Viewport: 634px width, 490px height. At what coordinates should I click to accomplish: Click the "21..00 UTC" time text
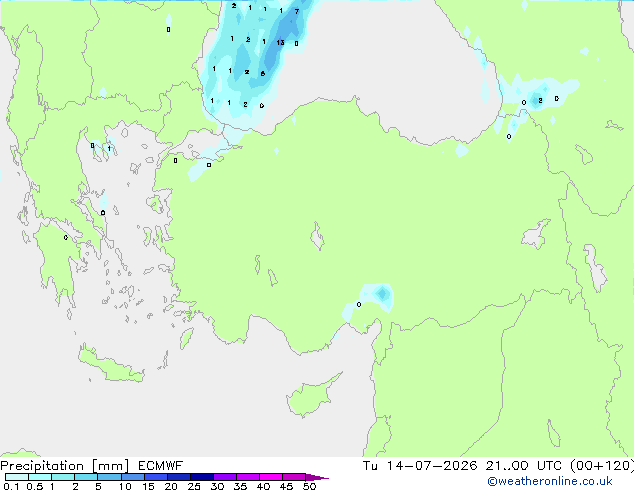[x=524, y=466]
